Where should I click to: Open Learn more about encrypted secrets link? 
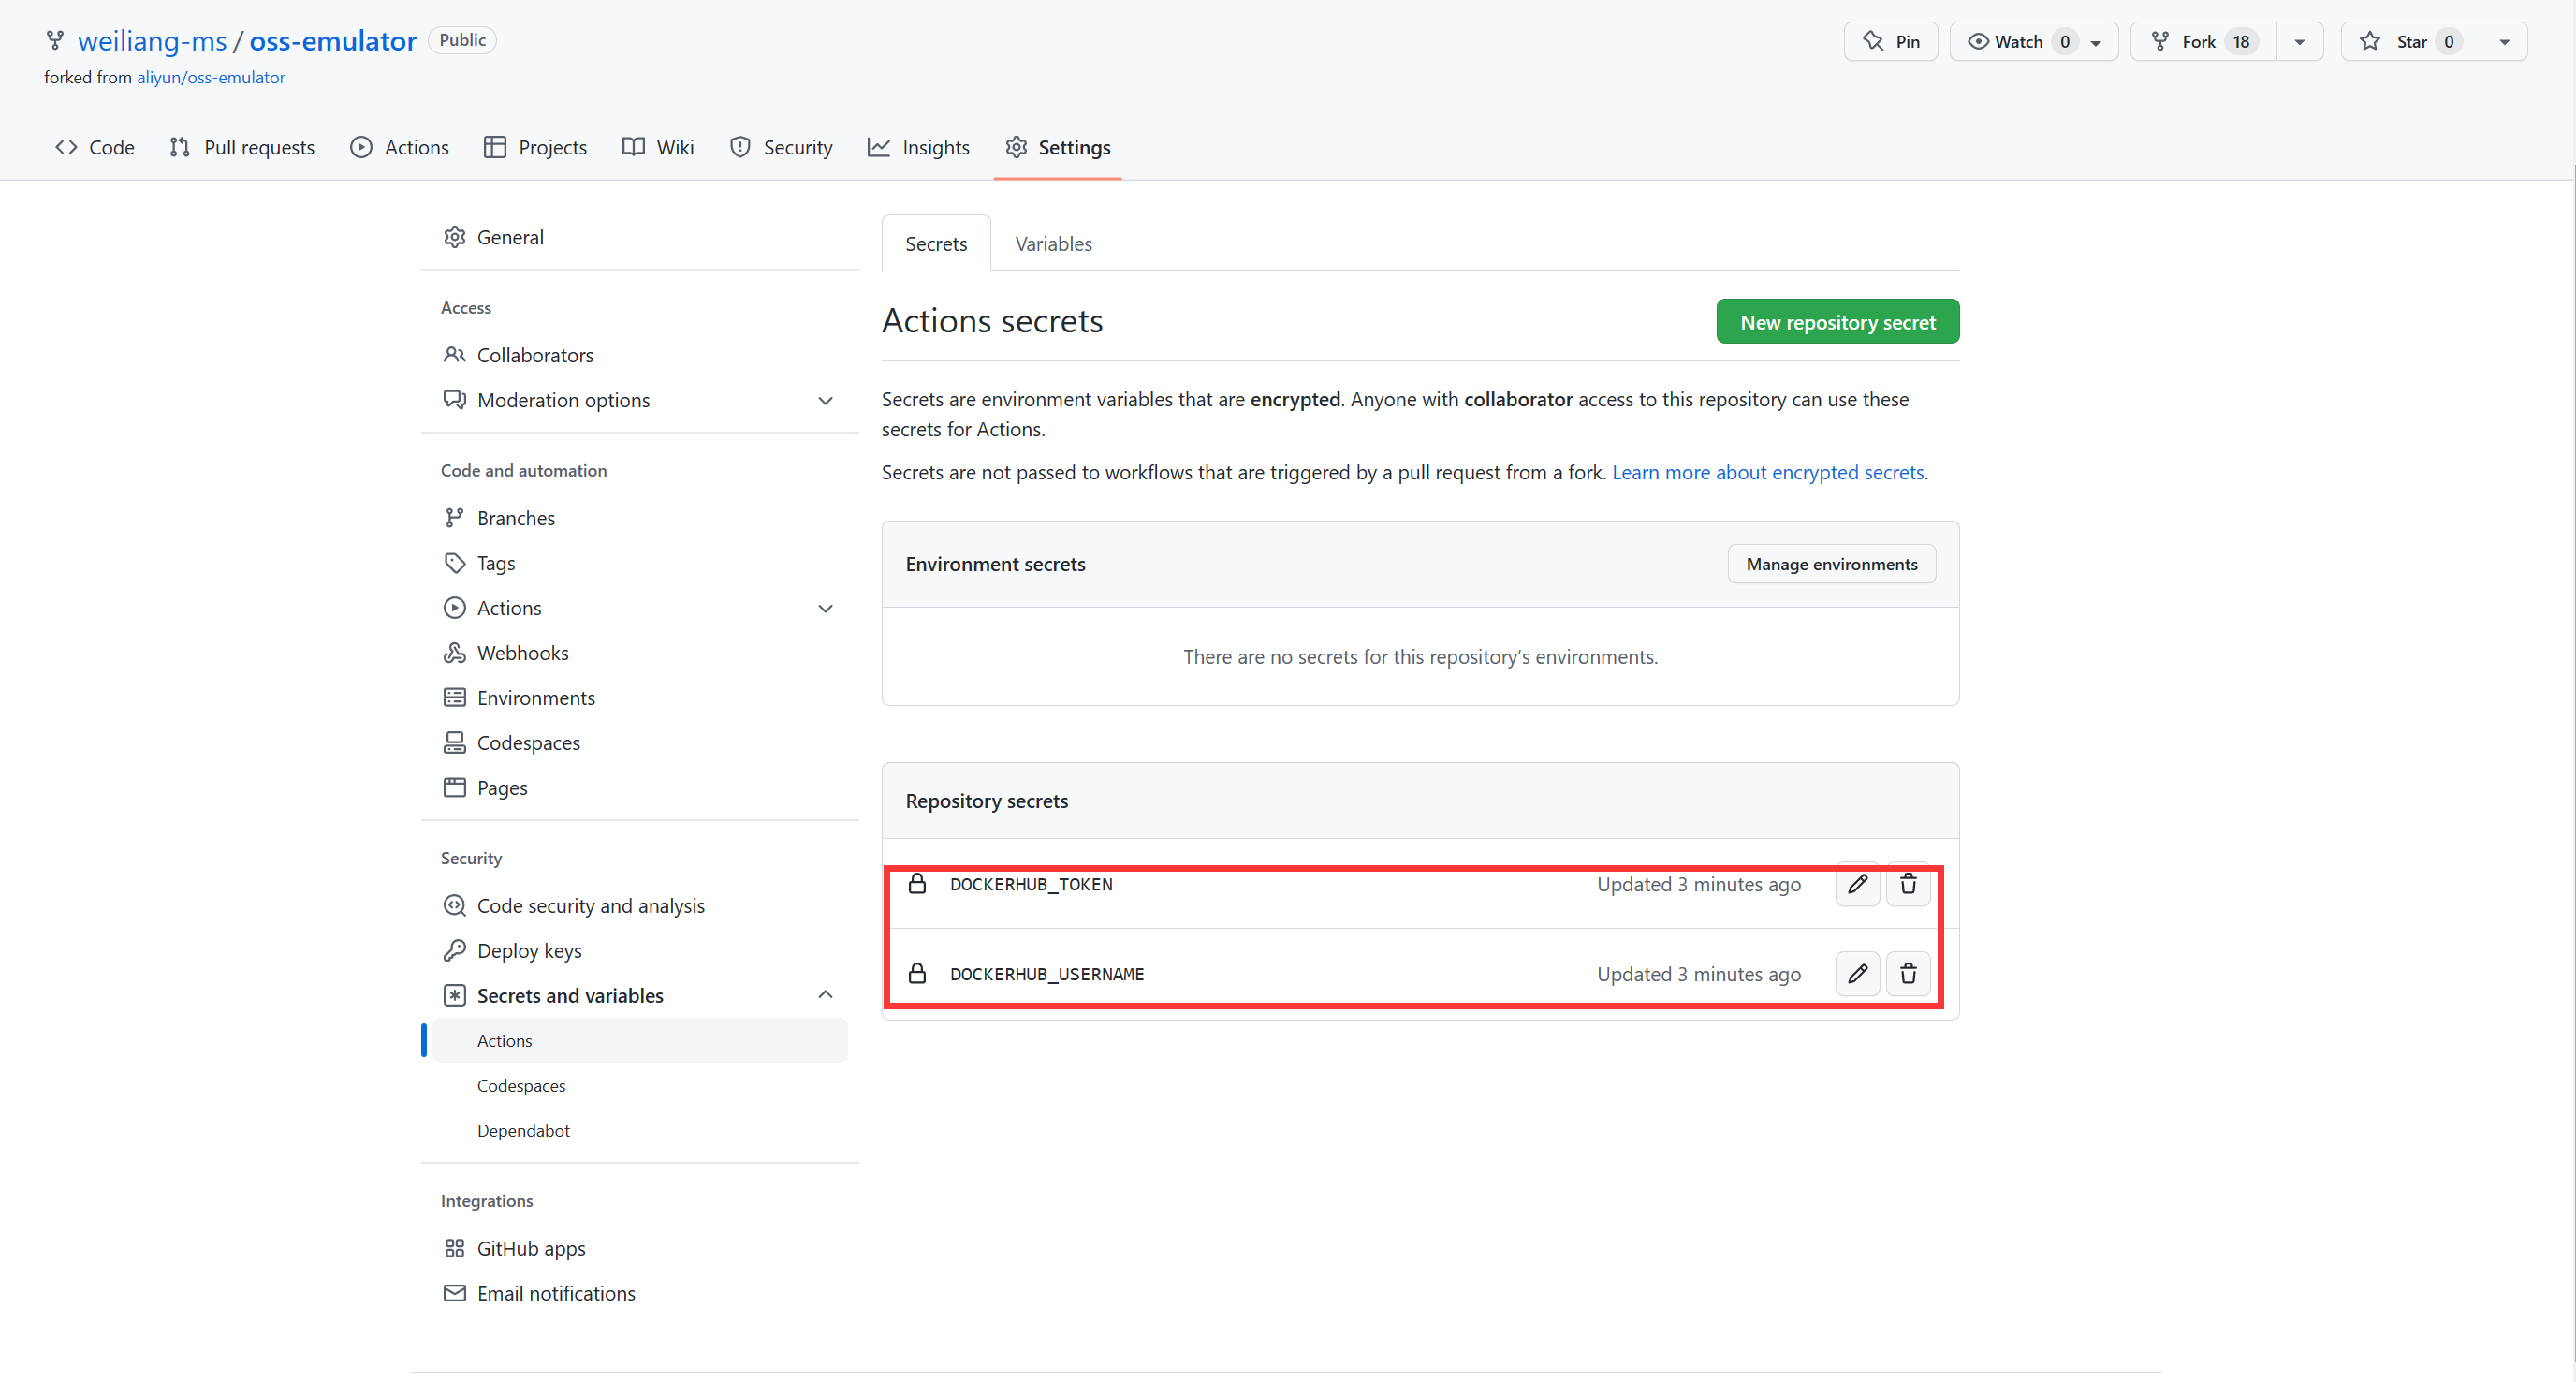pyautogui.click(x=1767, y=472)
